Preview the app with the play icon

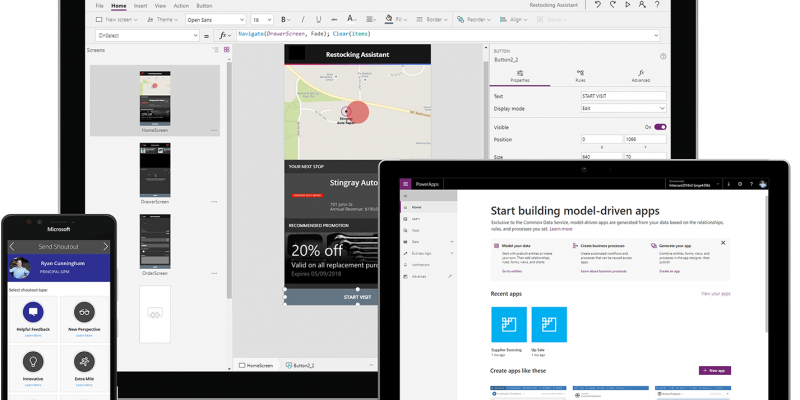pyautogui.click(x=628, y=5)
